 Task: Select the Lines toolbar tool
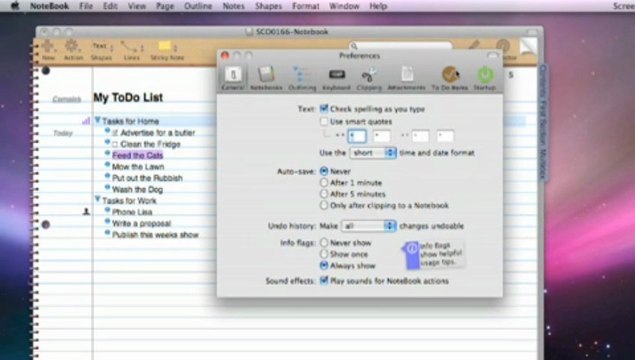pyautogui.click(x=132, y=50)
